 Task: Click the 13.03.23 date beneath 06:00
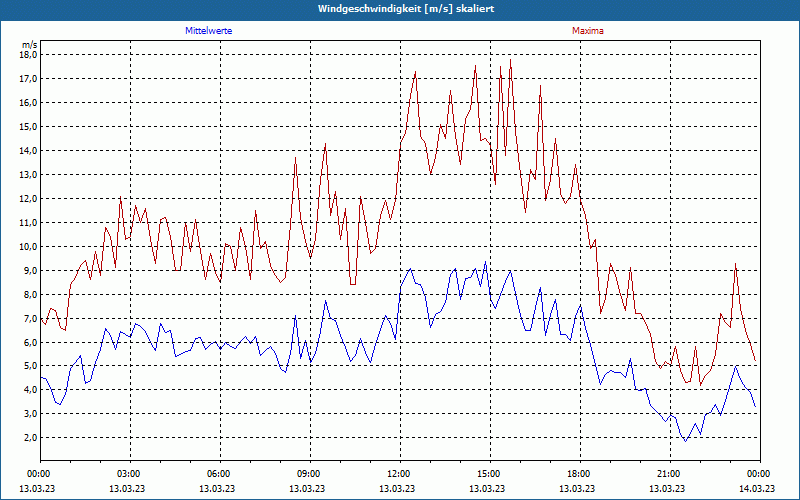[x=217, y=488]
